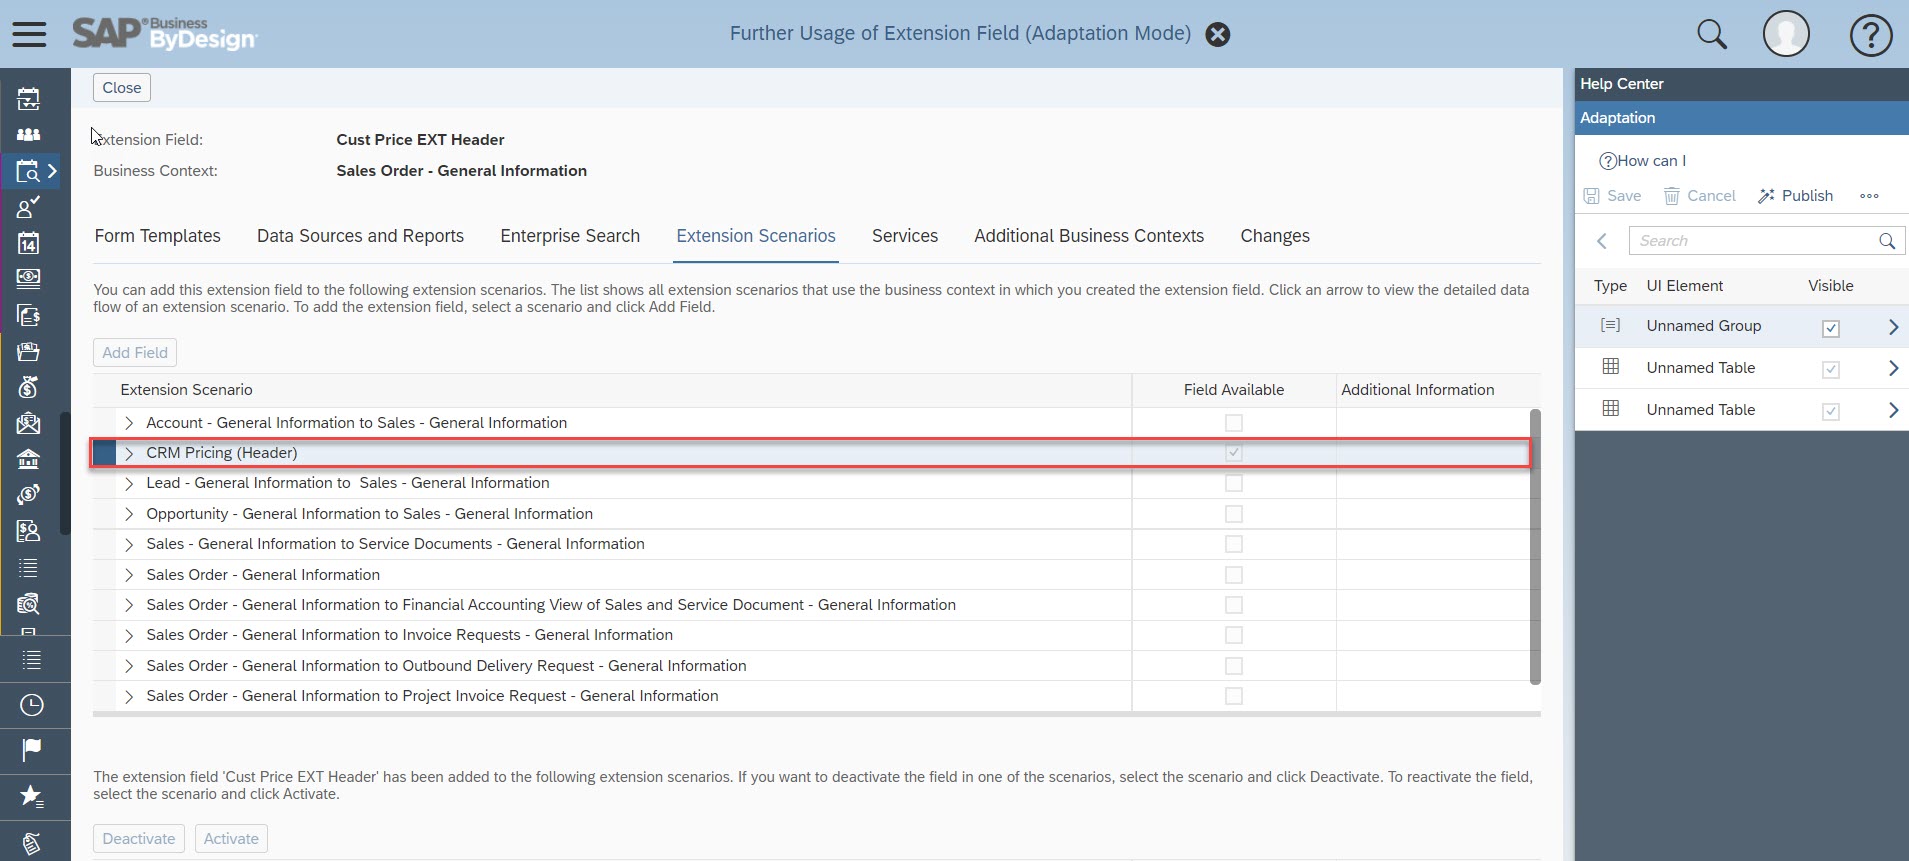Click the left sidebar scrollbar thumb
Screen dimensions: 1909x861
(65, 473)
